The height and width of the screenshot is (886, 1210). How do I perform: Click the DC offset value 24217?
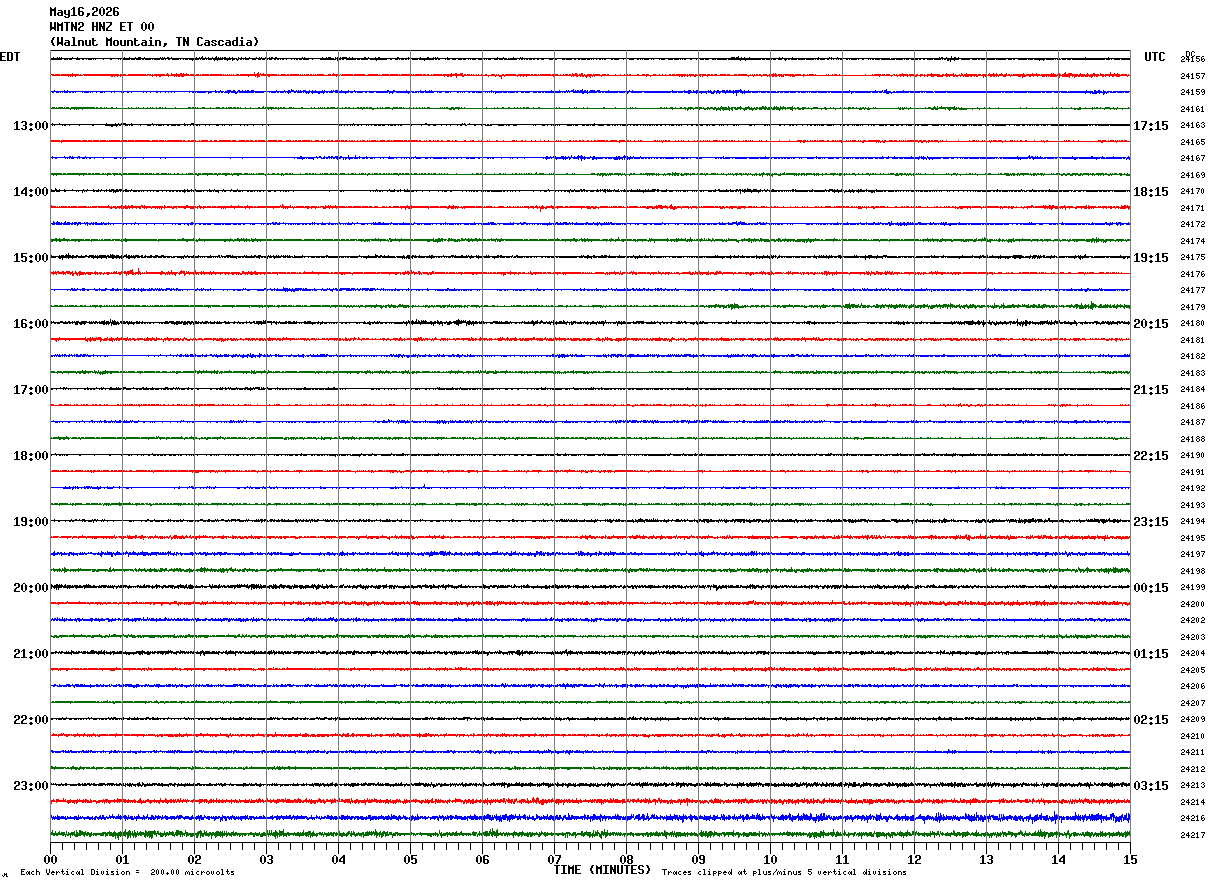pyautogui.click(x=1192, y=835)
